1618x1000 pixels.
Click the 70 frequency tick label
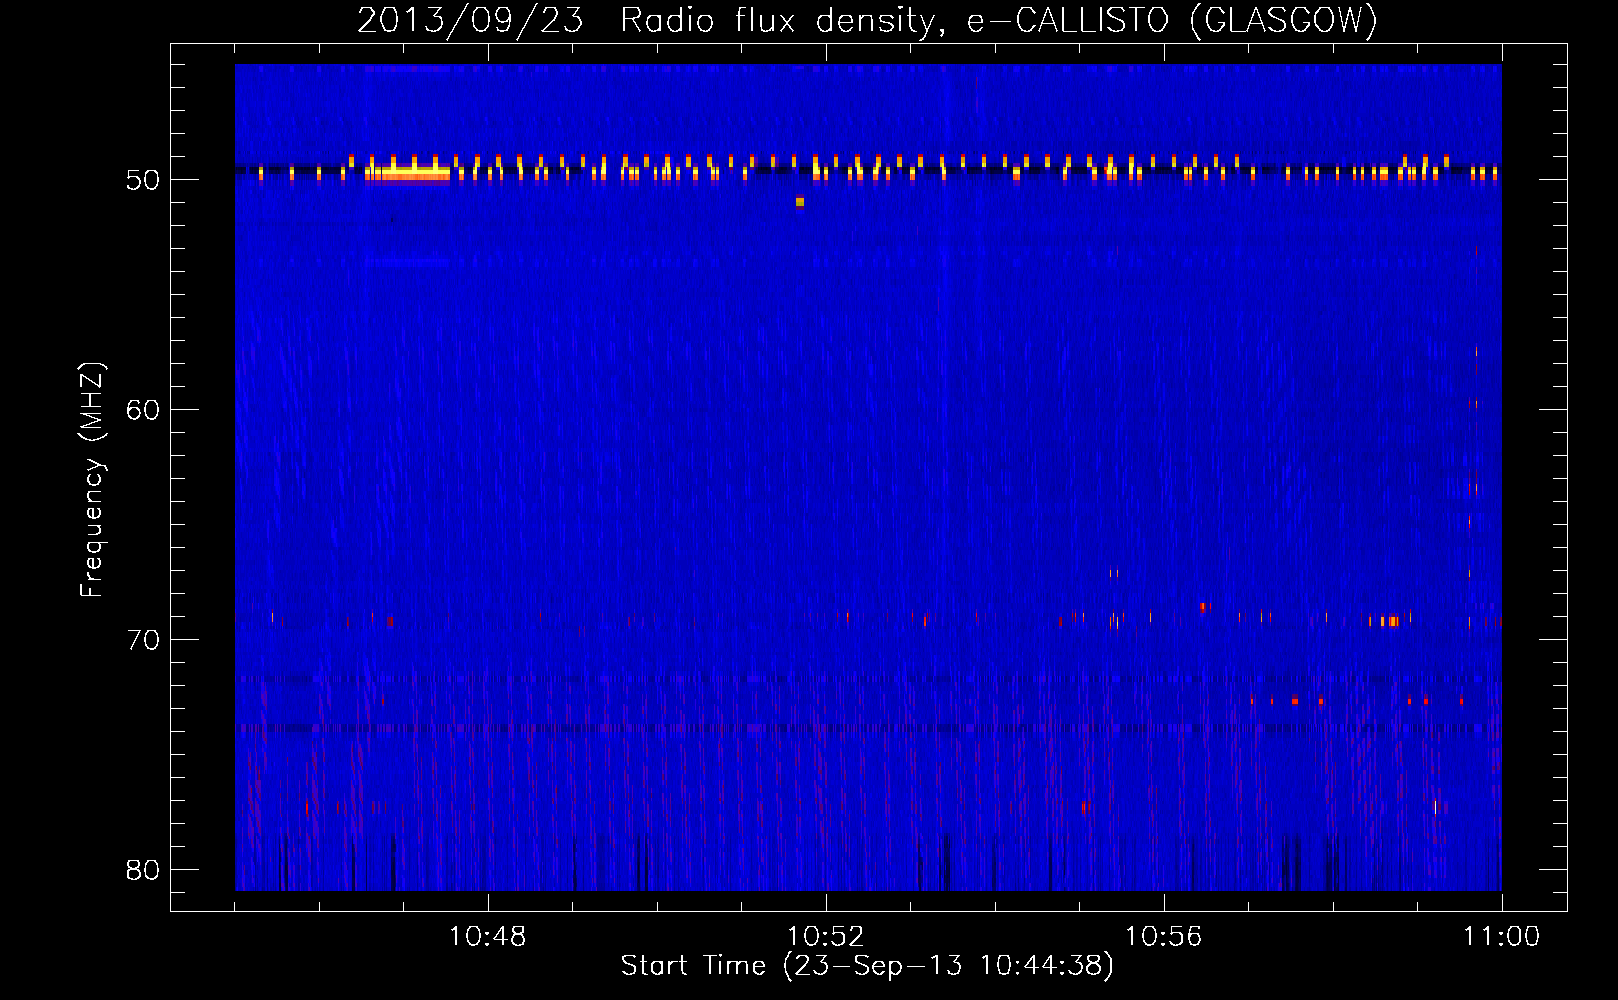click(x=143, y=641)
